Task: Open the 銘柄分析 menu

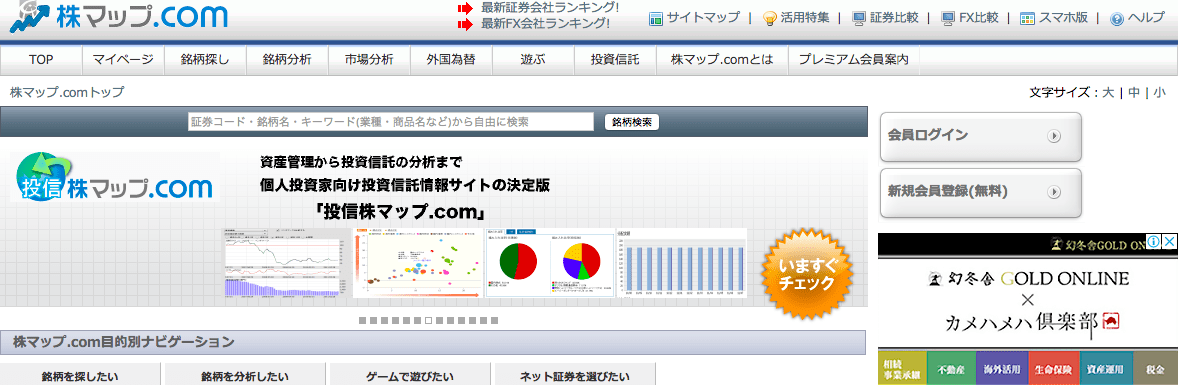Action: click(x=287, y=60)
